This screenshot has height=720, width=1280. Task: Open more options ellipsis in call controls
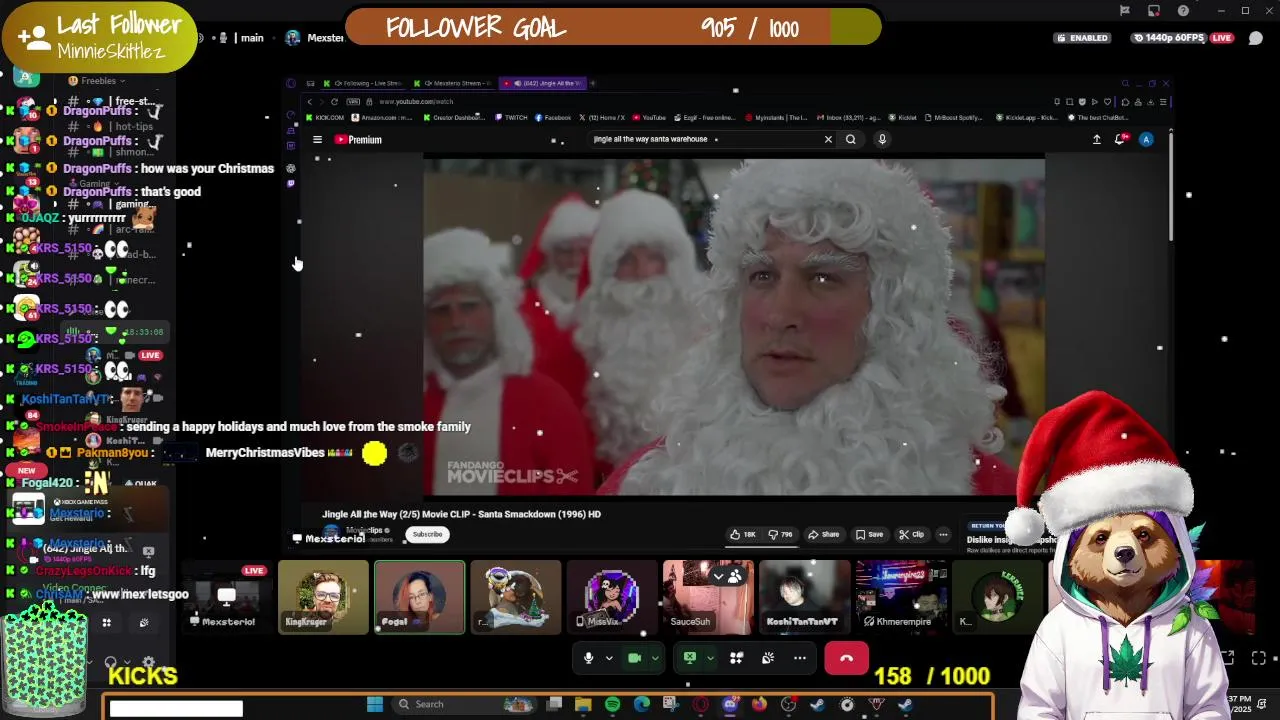800,658
